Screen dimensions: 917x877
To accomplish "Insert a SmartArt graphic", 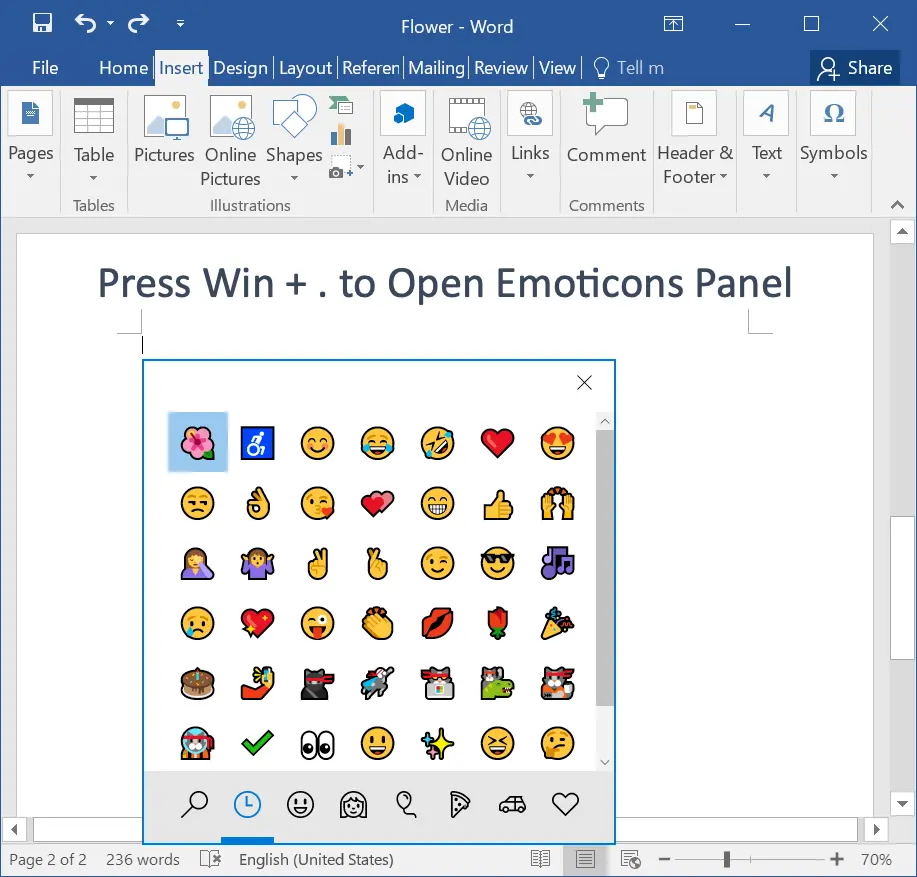I will tap(341, 106).
